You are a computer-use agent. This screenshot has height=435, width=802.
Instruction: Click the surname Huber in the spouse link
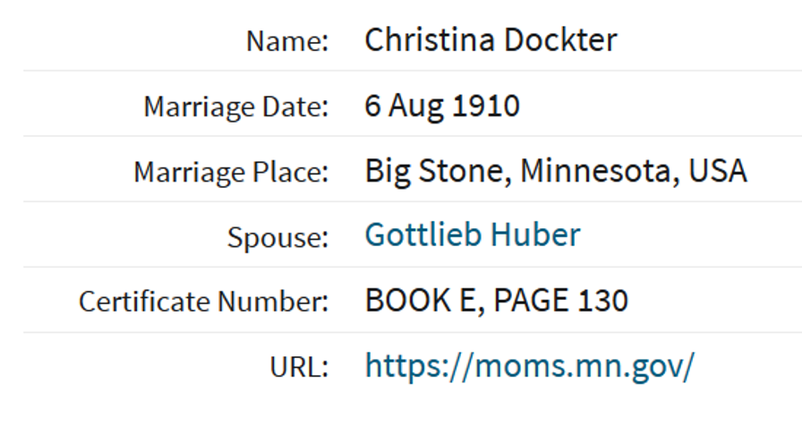click(536, 235)
